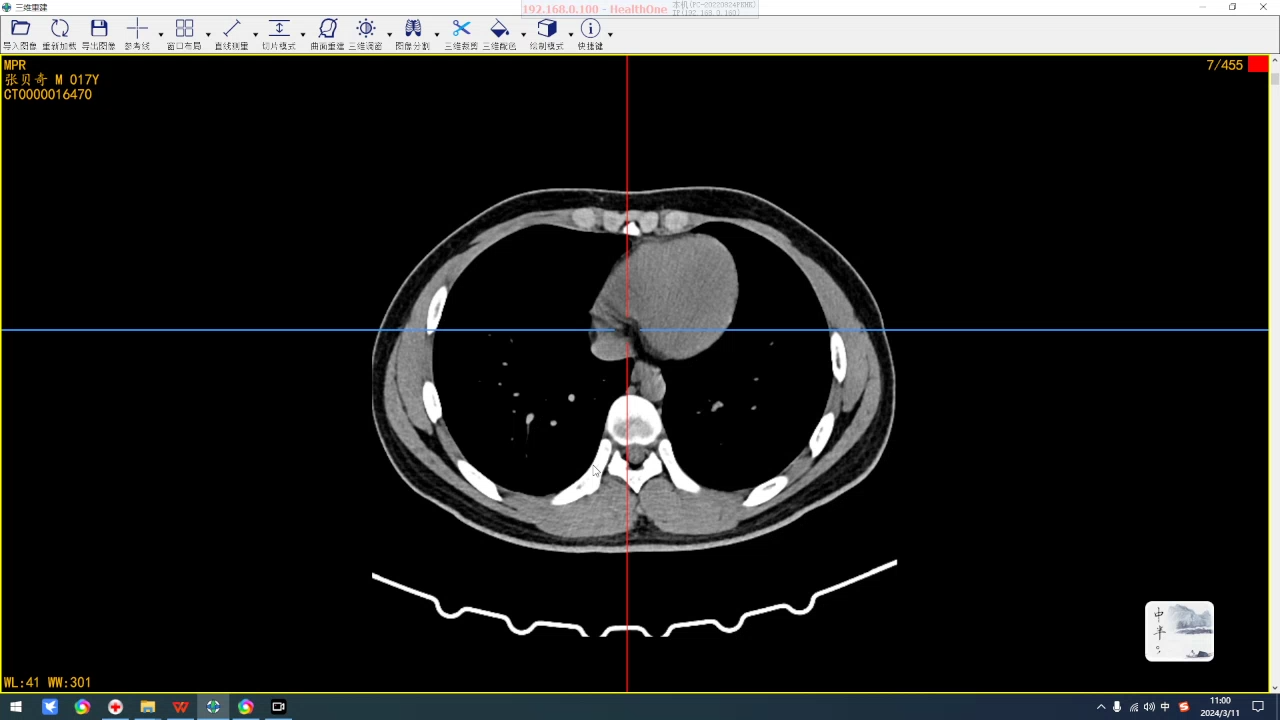Toggle the 中 Chinese input mode indicator
The width and height of the screenshot is (1280, 720).
1165,707
